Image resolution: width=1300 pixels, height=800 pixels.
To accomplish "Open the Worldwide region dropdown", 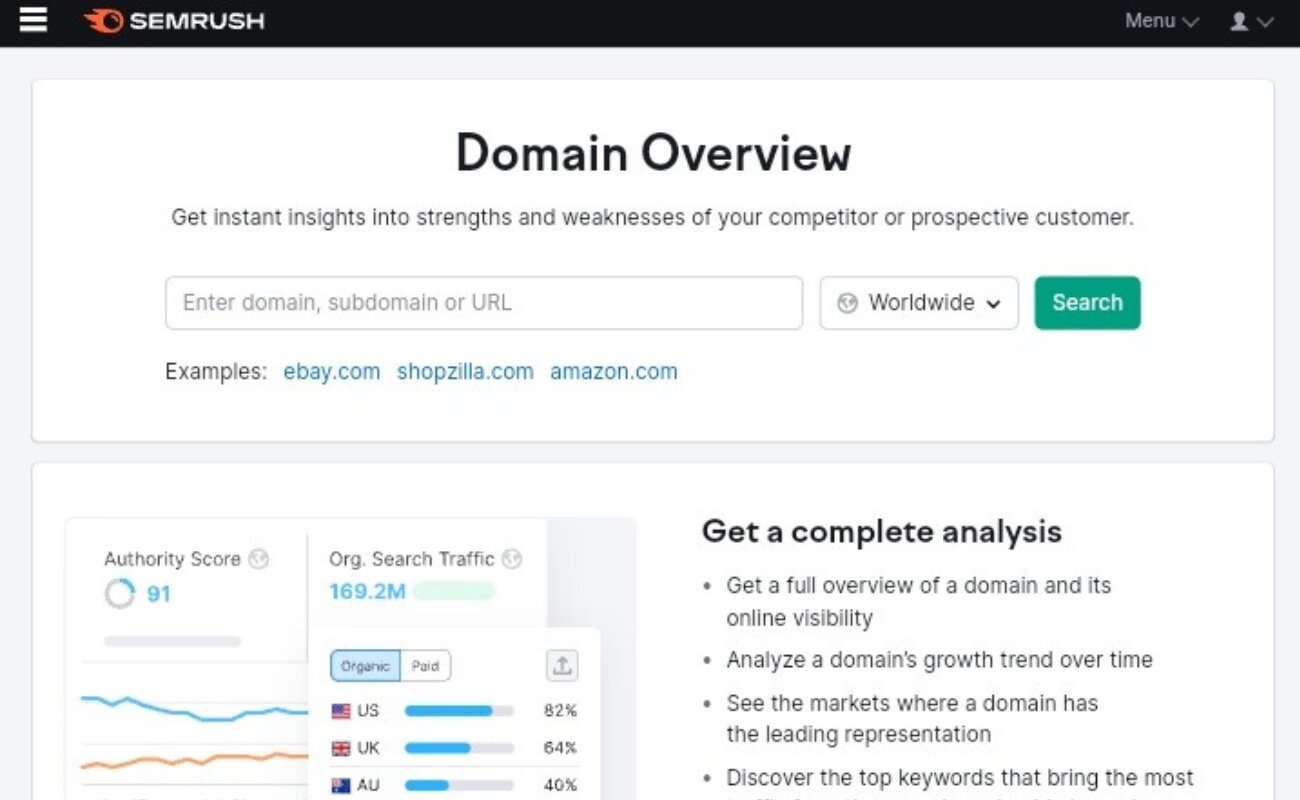I will 919,303.
